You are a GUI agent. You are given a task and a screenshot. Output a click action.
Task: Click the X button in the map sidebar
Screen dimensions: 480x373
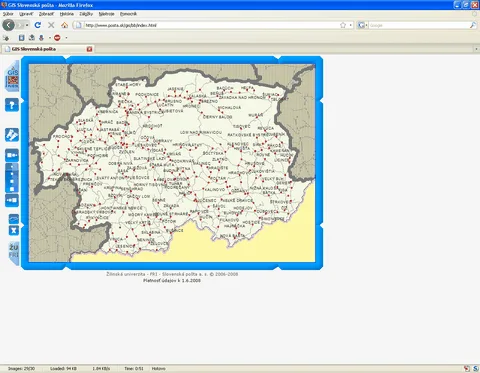[13, 230]
